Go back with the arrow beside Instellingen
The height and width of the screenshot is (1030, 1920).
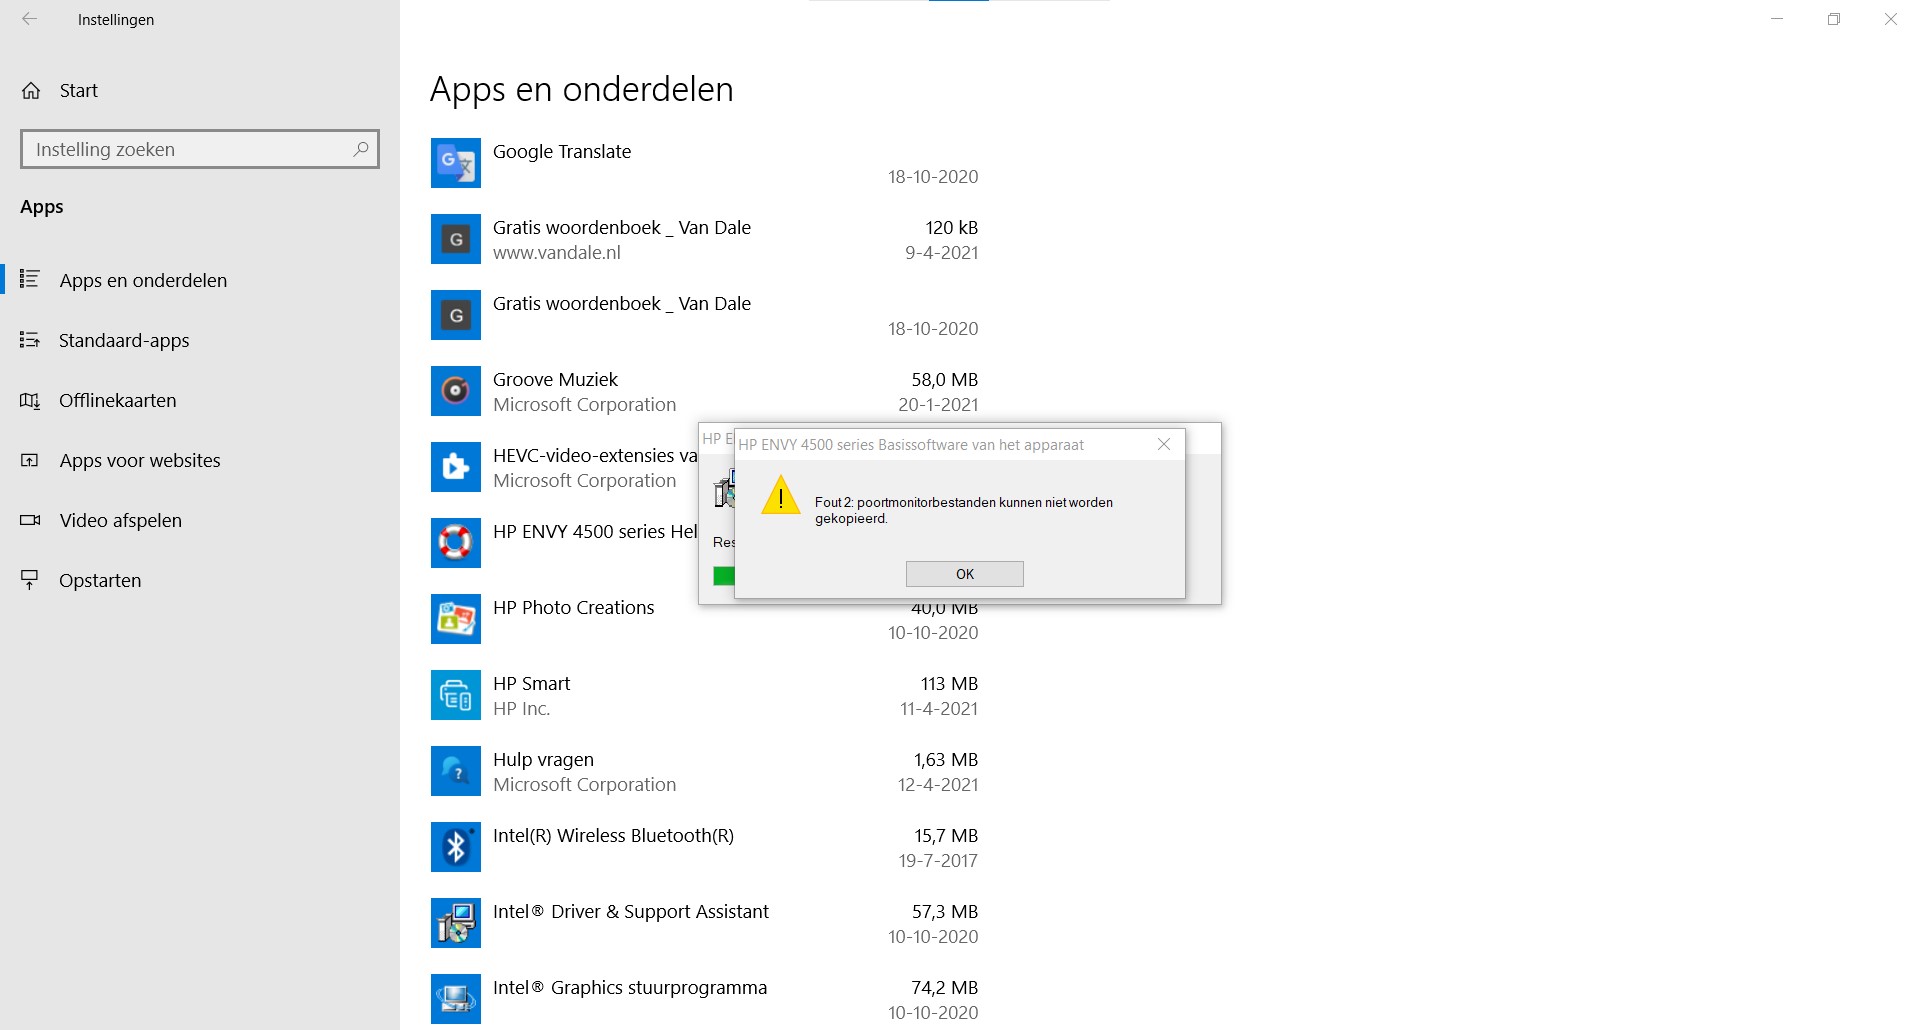coord(30,19)
